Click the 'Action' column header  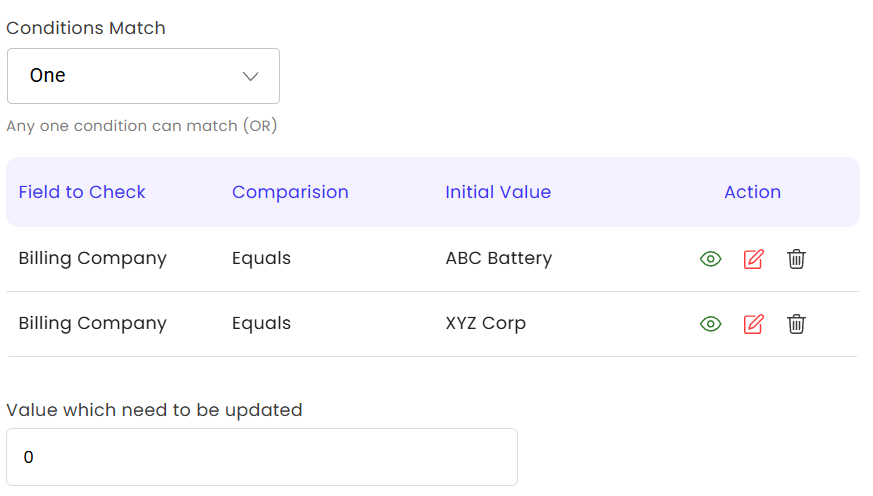pos(752,192)
